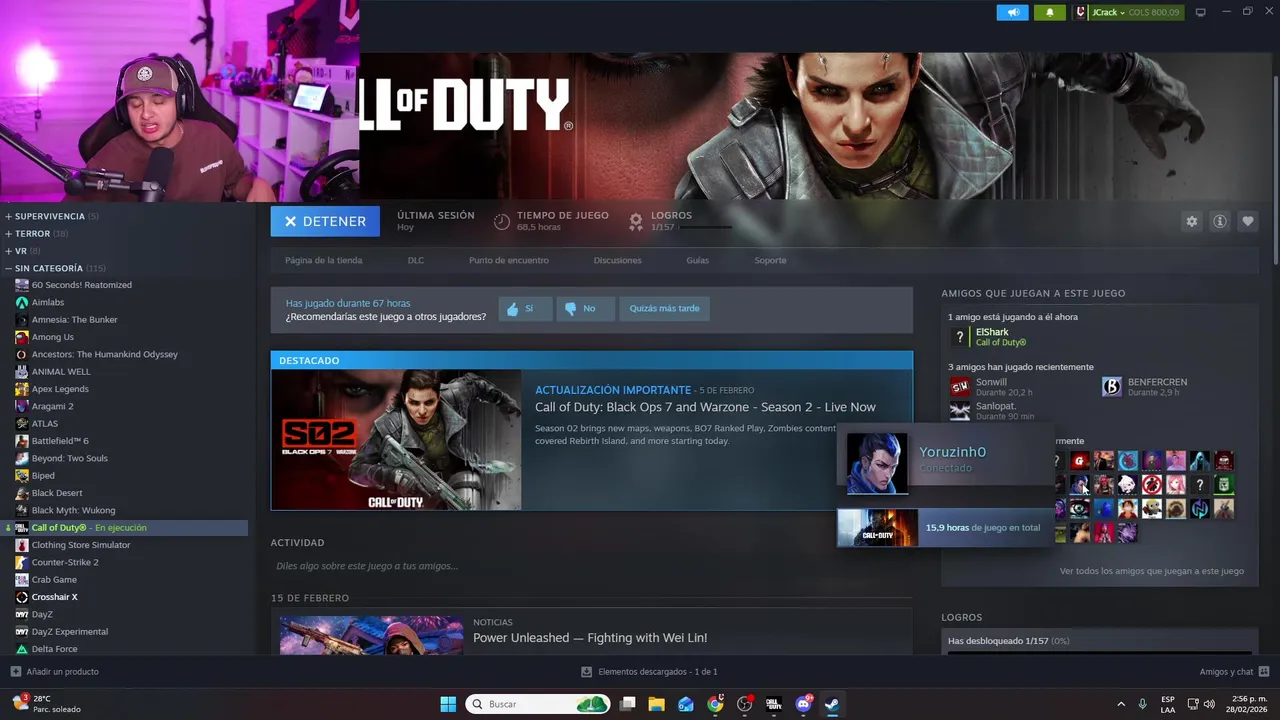Open Power Unleashed Fighting with Wei Lin news
The width and height of the screenshot is (1280, 720).
tap(590, 638)
